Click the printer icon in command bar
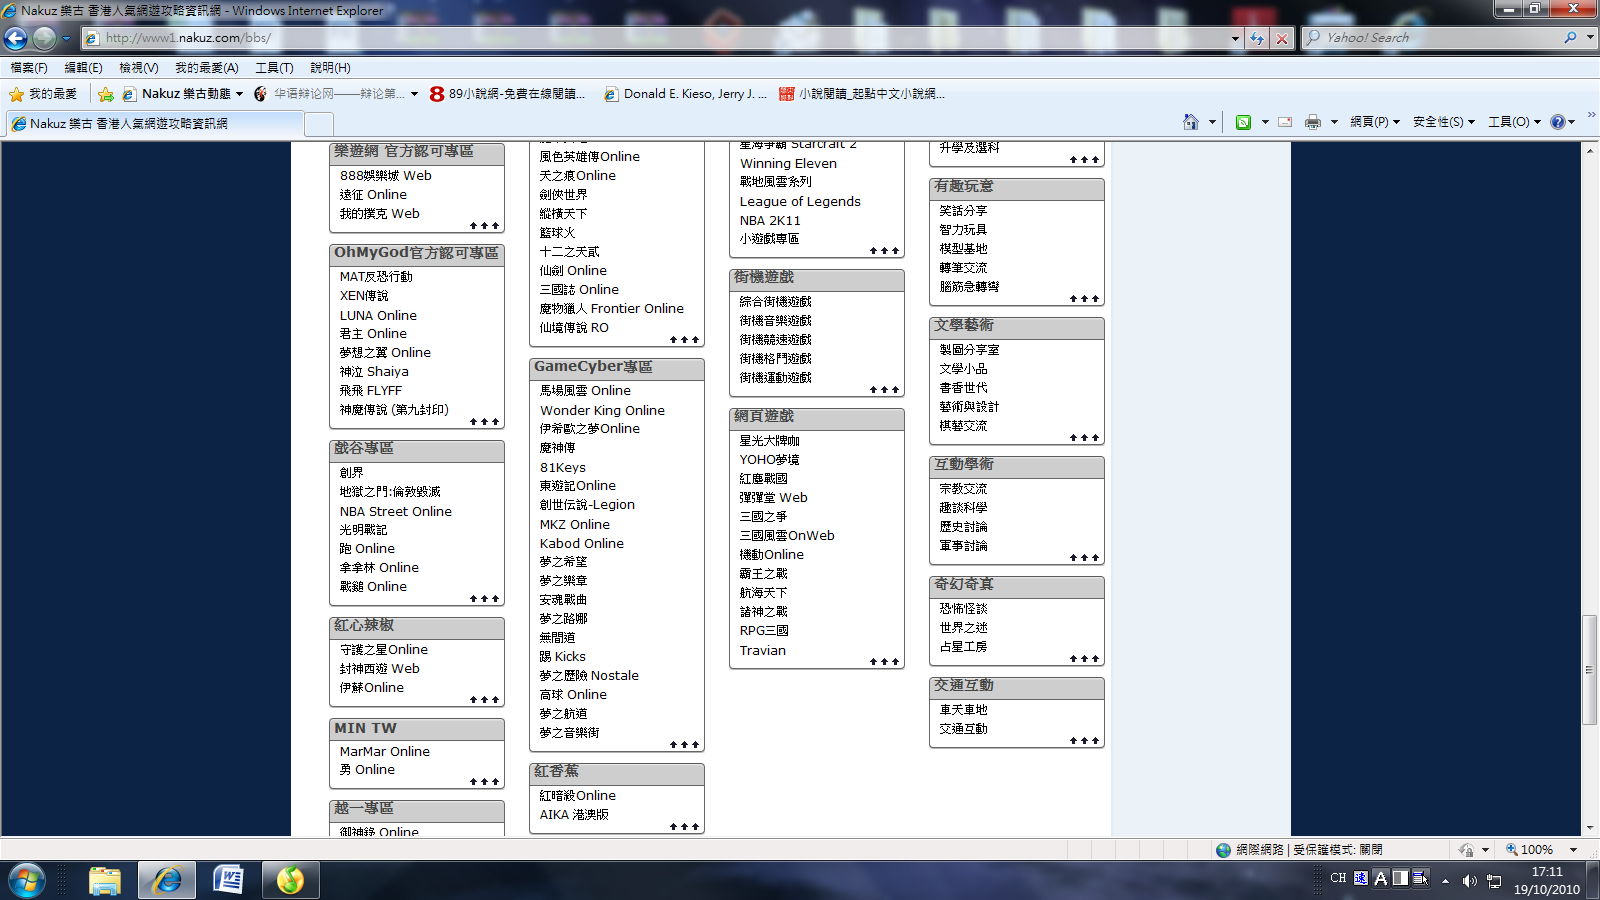1600x900 pixels. [x=1312, y=122]
